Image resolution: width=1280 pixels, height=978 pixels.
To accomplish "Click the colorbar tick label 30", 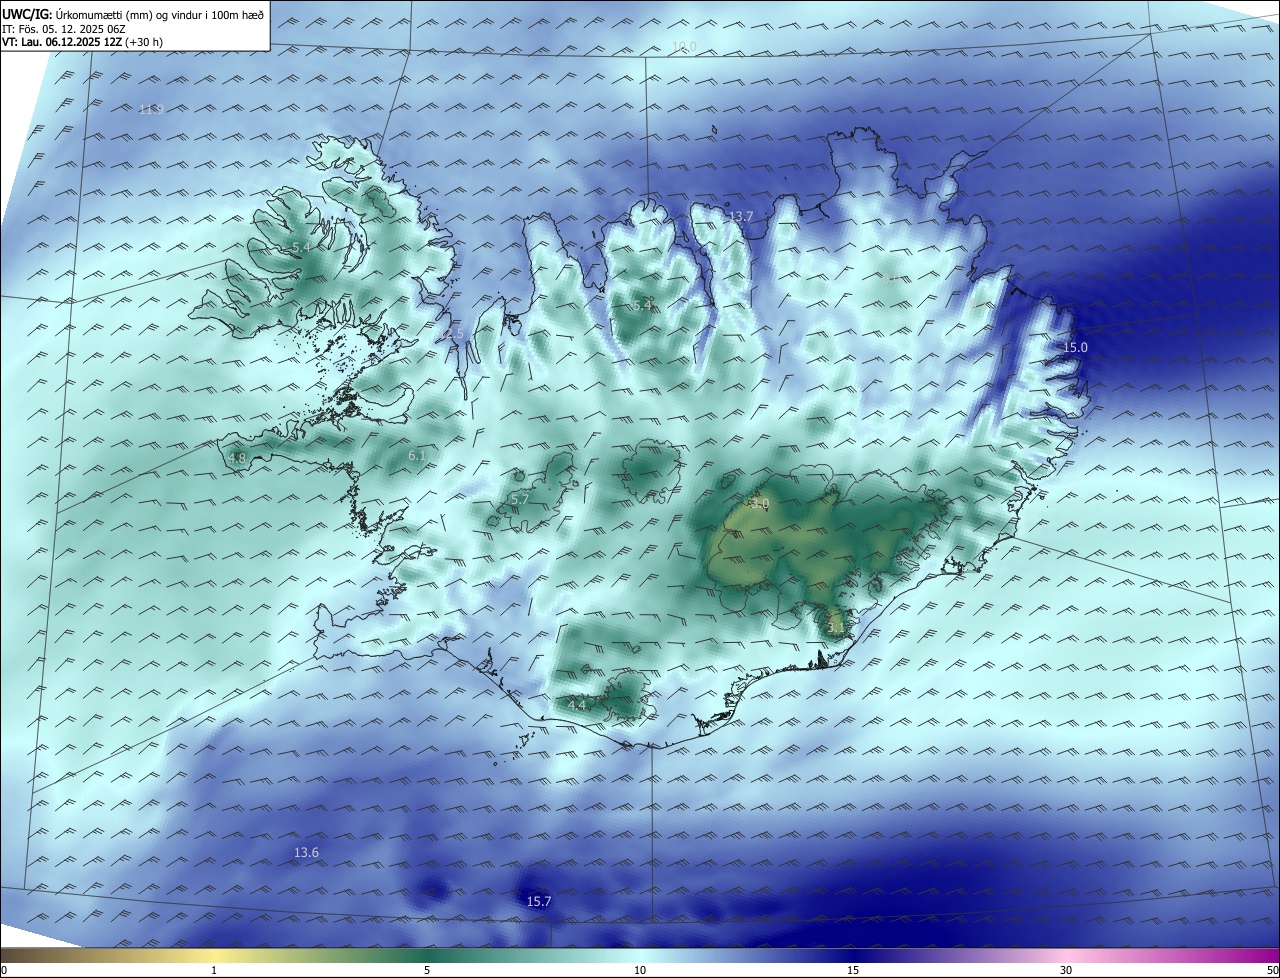I will (1066, 970).
